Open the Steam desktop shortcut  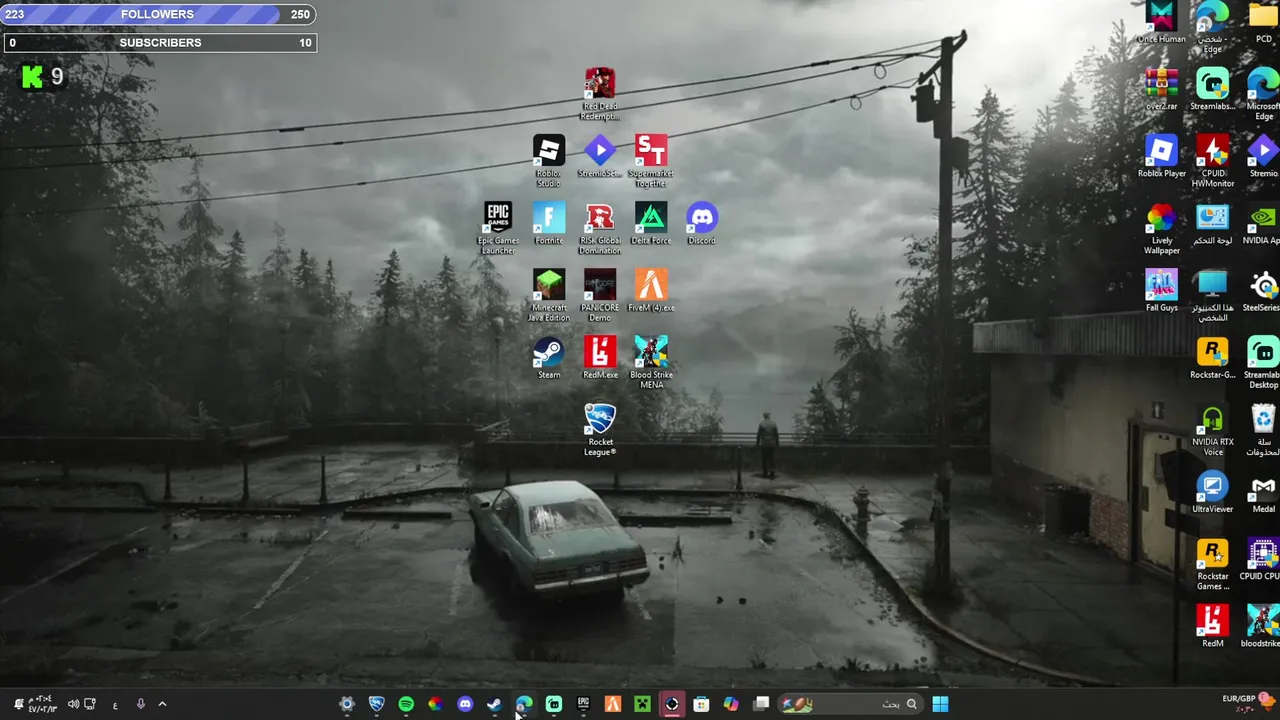pos(549,358)
